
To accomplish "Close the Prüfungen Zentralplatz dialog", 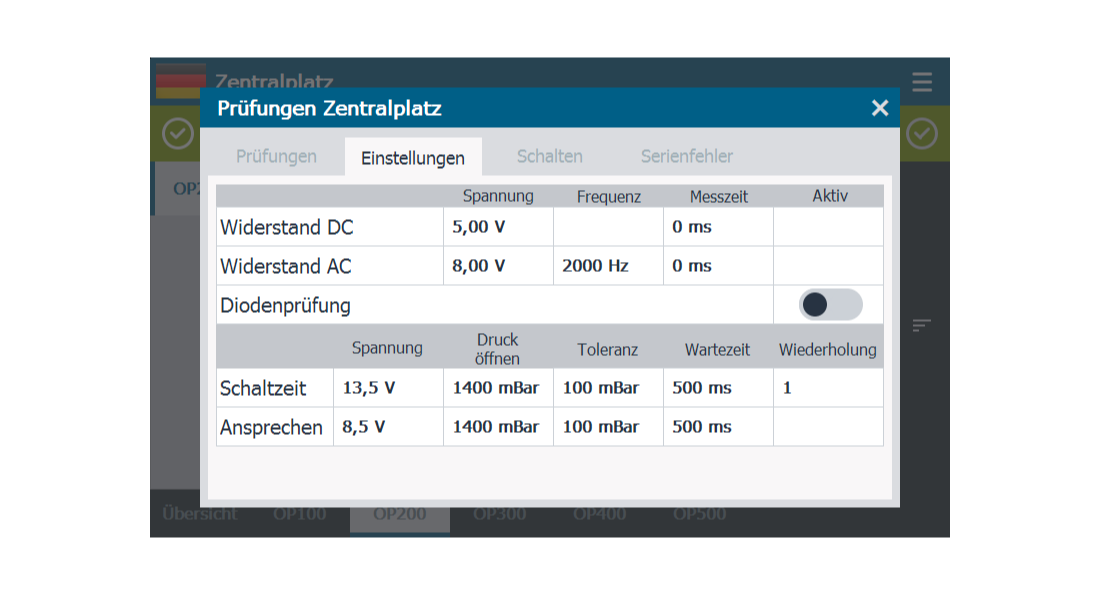I will [879, 108].
